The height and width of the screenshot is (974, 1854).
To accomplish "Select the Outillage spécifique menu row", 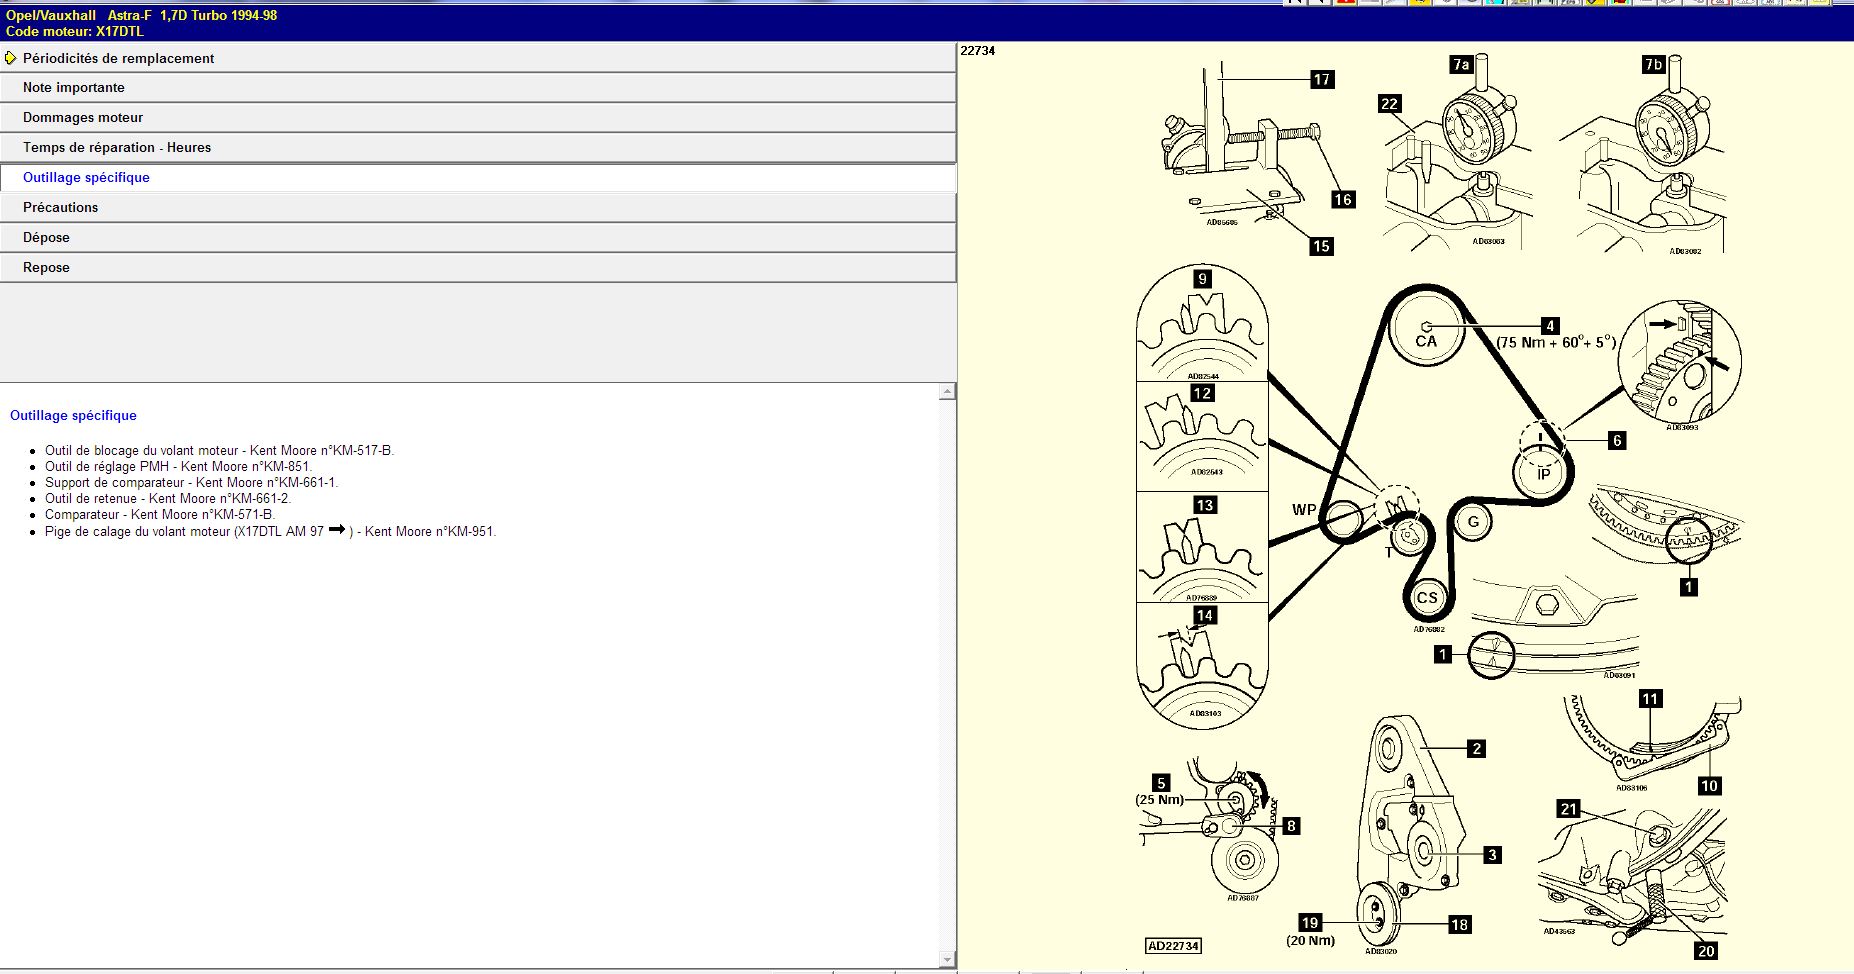I will click(86, 178).
